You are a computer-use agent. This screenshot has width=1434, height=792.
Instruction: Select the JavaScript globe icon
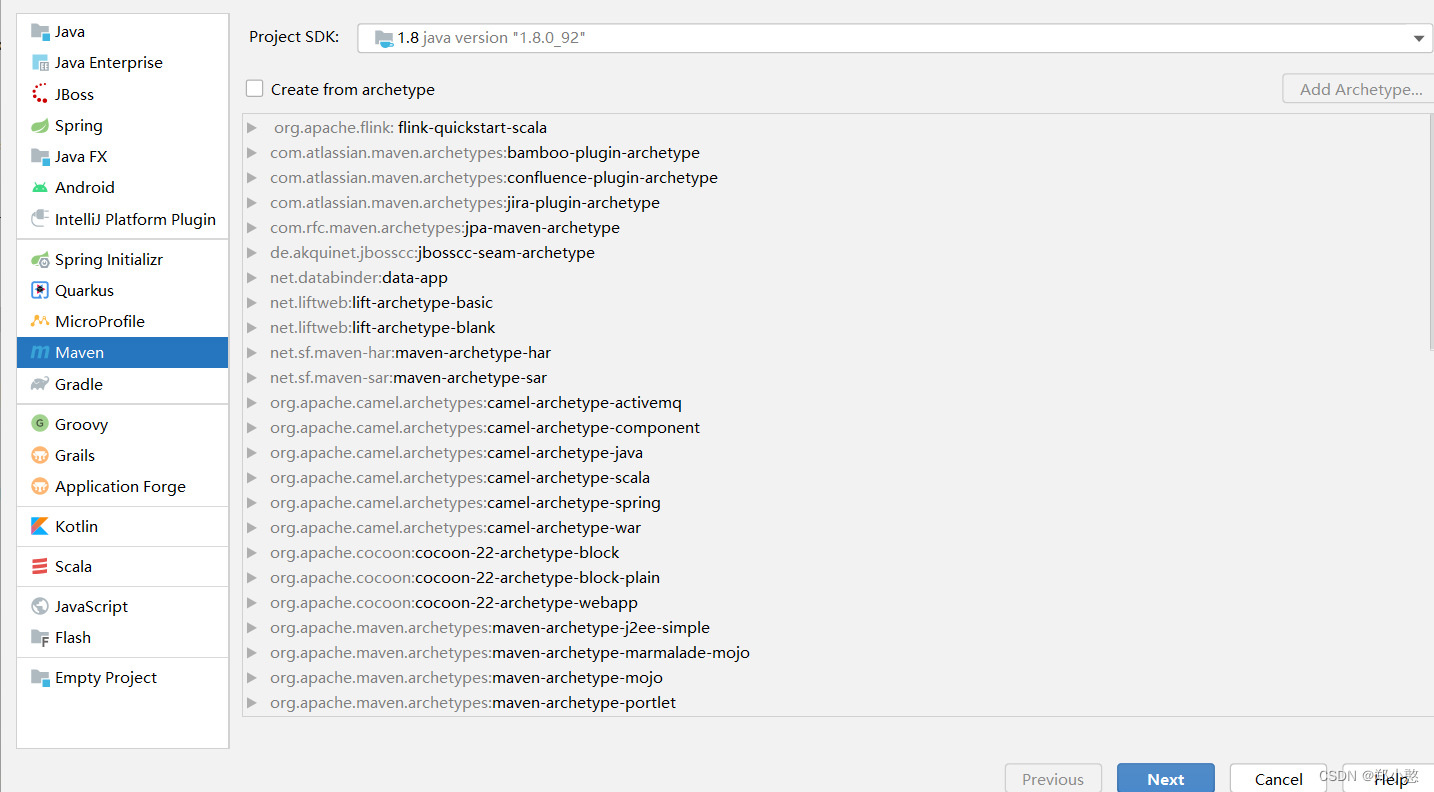tap(40, 606)
